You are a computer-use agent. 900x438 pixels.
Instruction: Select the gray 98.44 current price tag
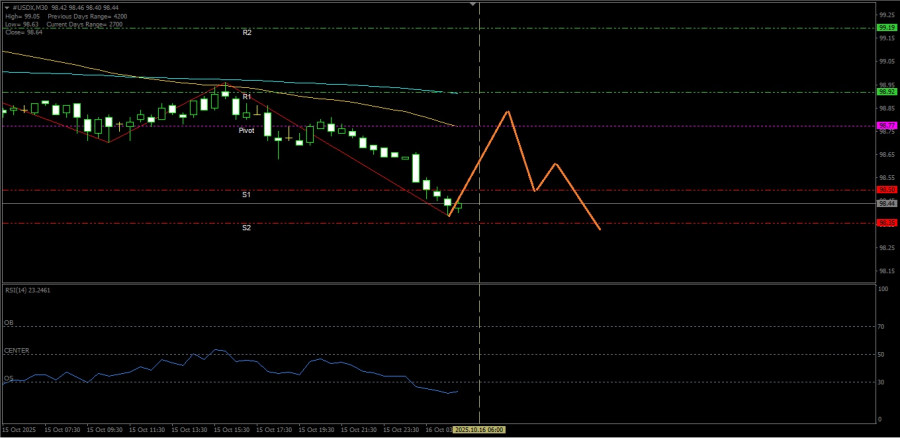tap(885, 203)
